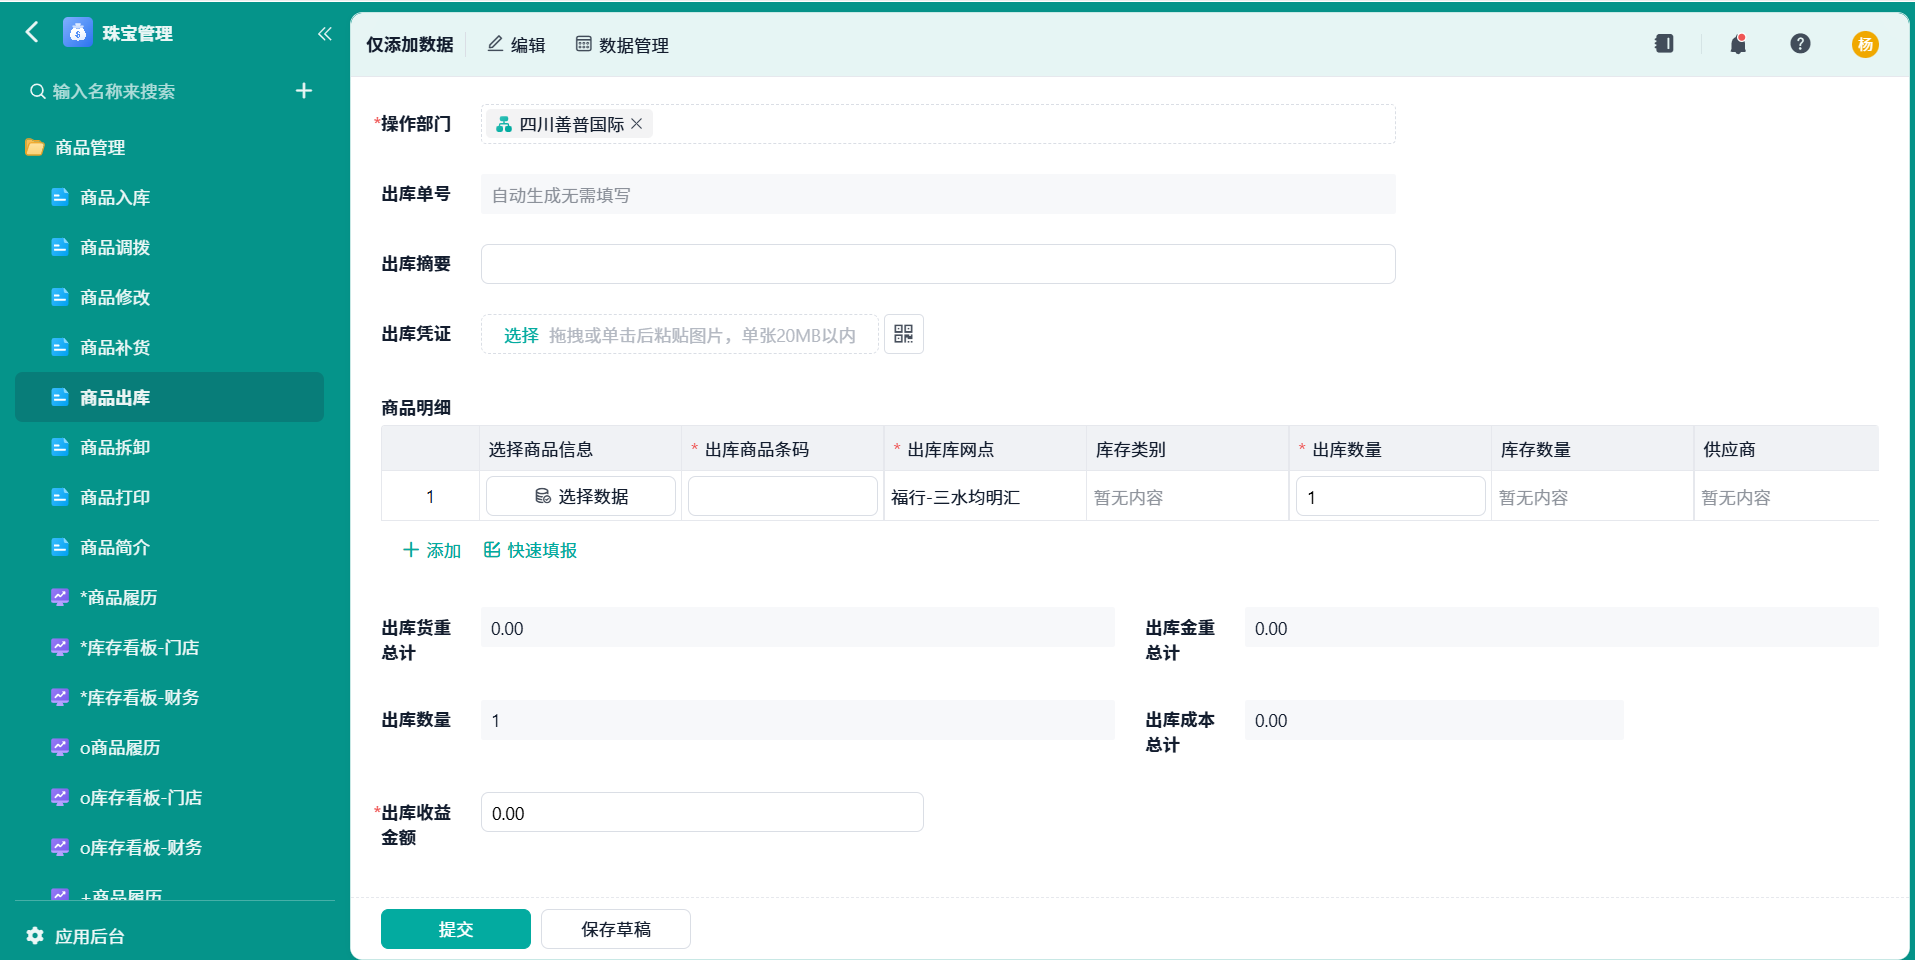Screen dimensions: 1915x960
Task: Click the 出库金重总计 value field
Action: coord(1561,628)
